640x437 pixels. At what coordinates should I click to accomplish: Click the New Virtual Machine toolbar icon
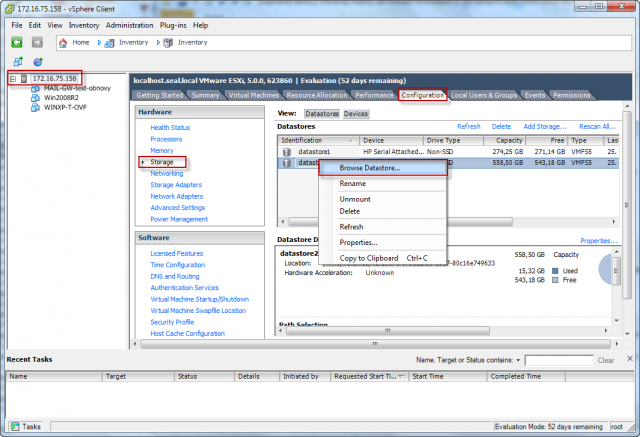[x=18, y=62]
